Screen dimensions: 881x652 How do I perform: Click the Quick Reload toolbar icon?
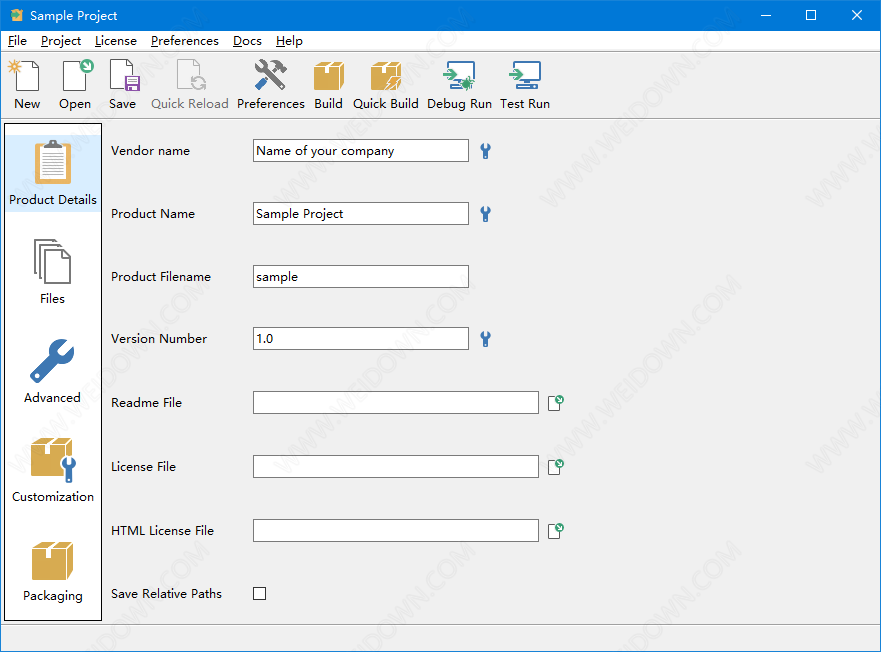(x=190, y=84)
